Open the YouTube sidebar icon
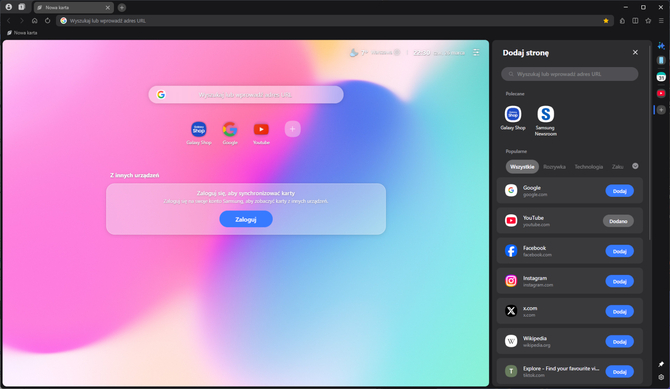 point(661,93)
